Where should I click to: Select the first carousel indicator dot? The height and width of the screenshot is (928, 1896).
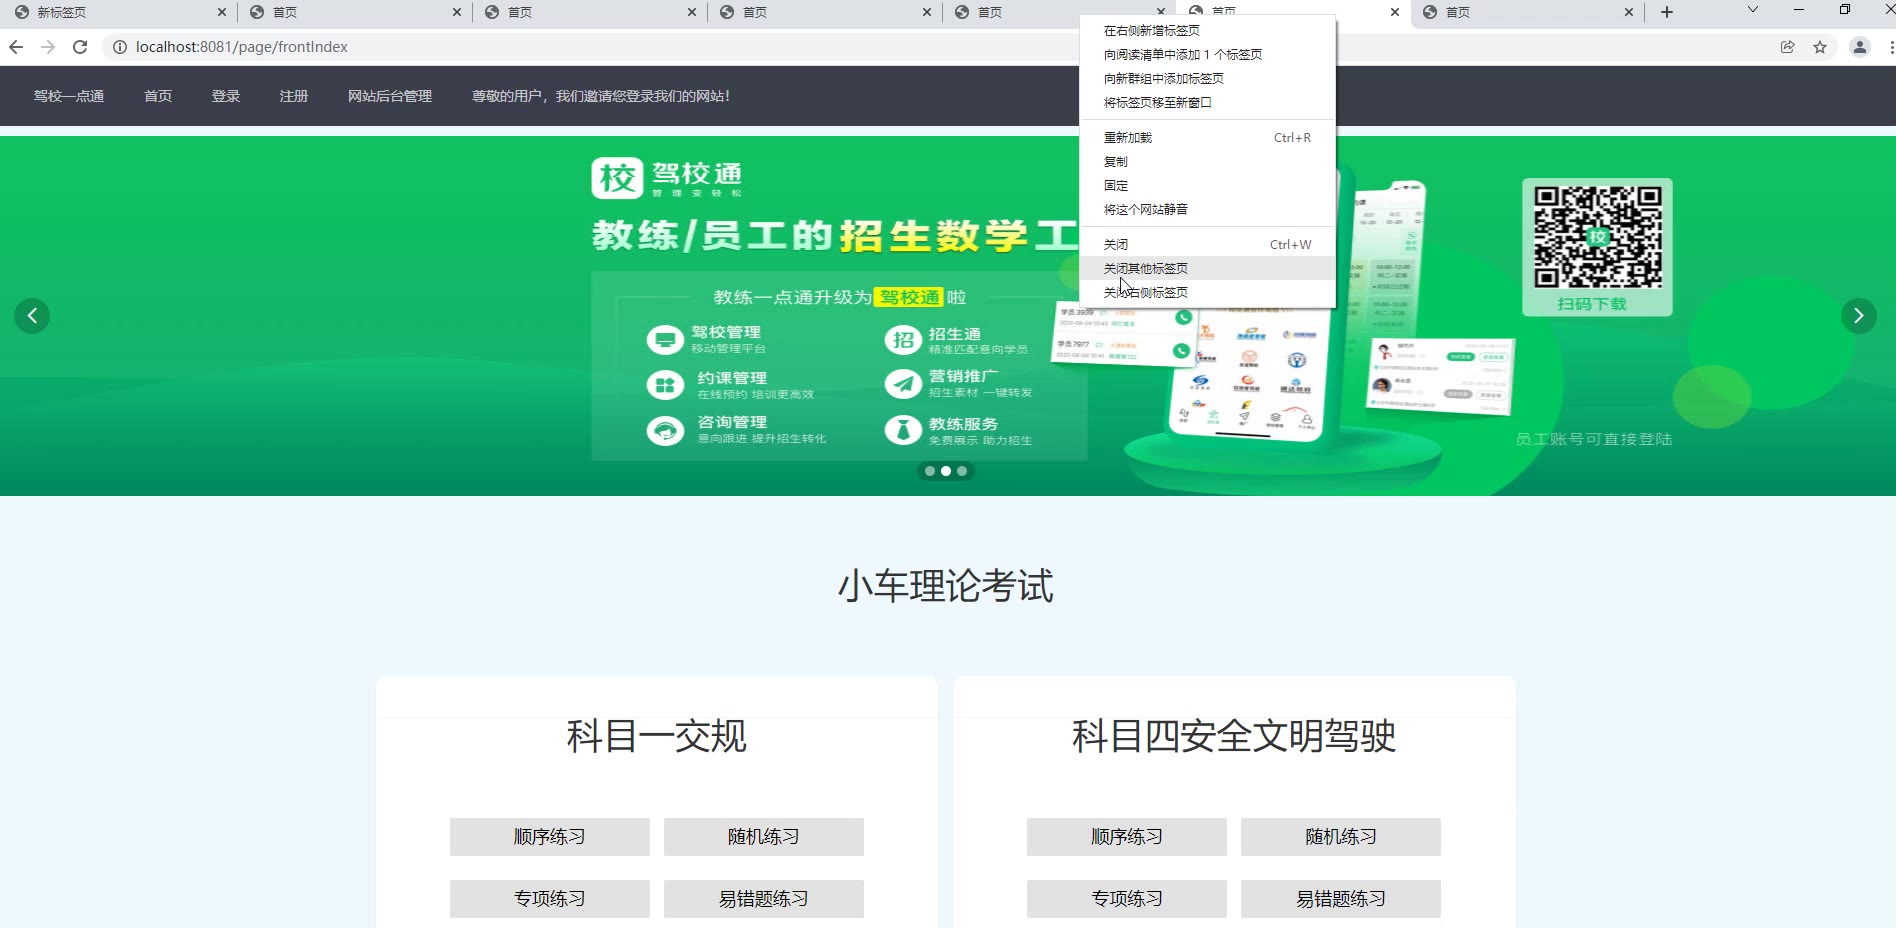(x=930, y=471)
